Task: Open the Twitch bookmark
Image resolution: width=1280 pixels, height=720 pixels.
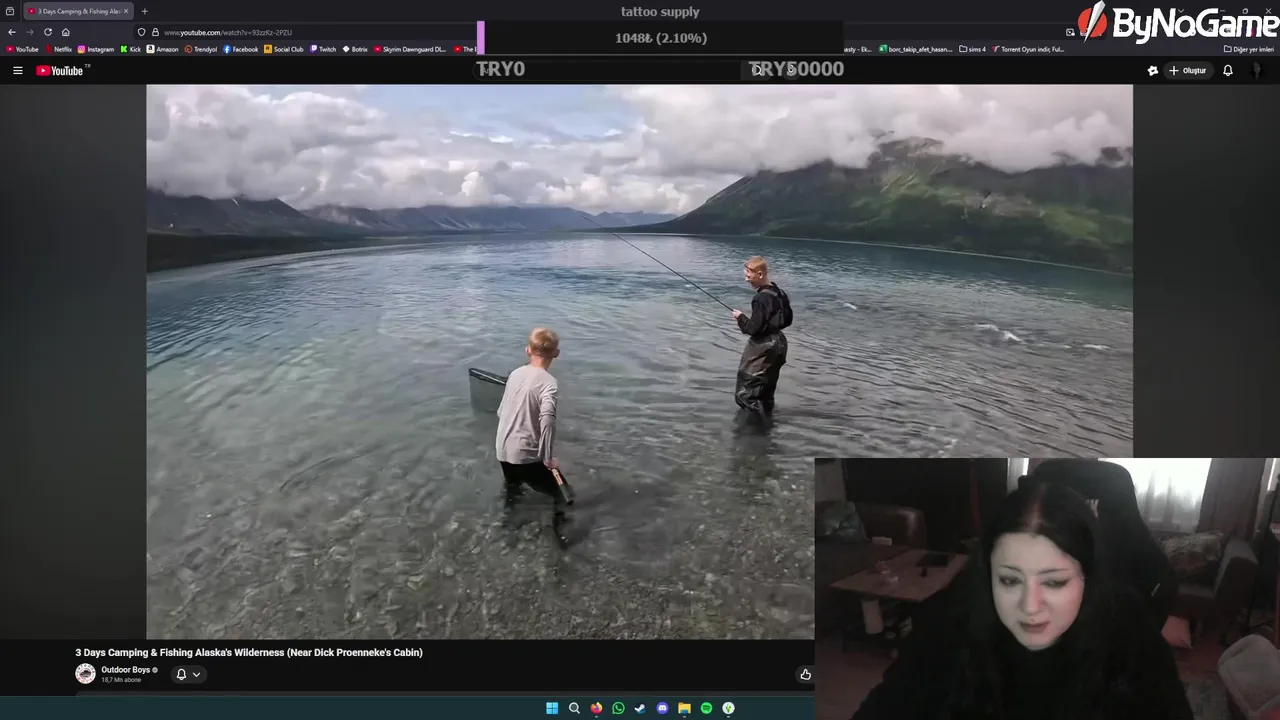Action: click(323, 49)
